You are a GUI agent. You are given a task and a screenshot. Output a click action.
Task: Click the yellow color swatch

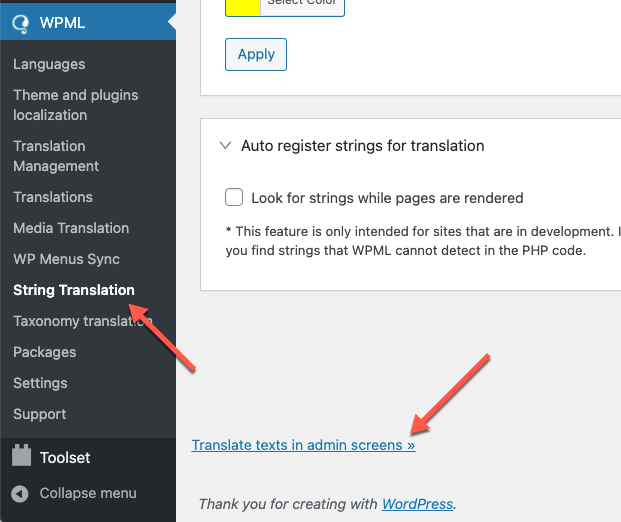click(243, 6)
